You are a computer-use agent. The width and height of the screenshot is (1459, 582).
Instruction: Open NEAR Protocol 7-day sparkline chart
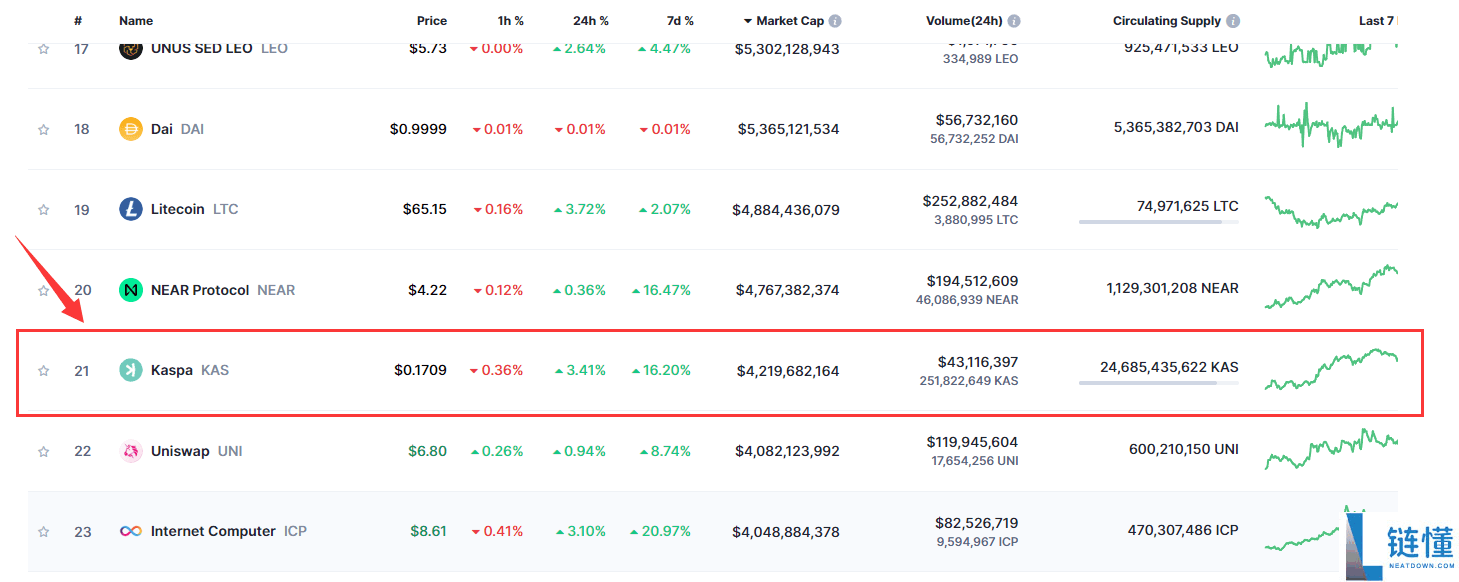point(1331,287)
